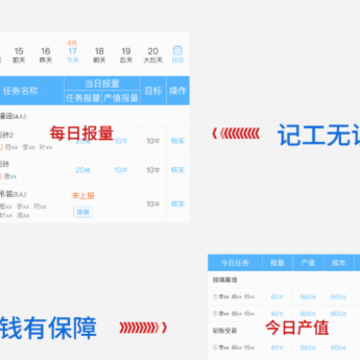
Task: Open the calendar (日历) icon
Action: [177, 55]
